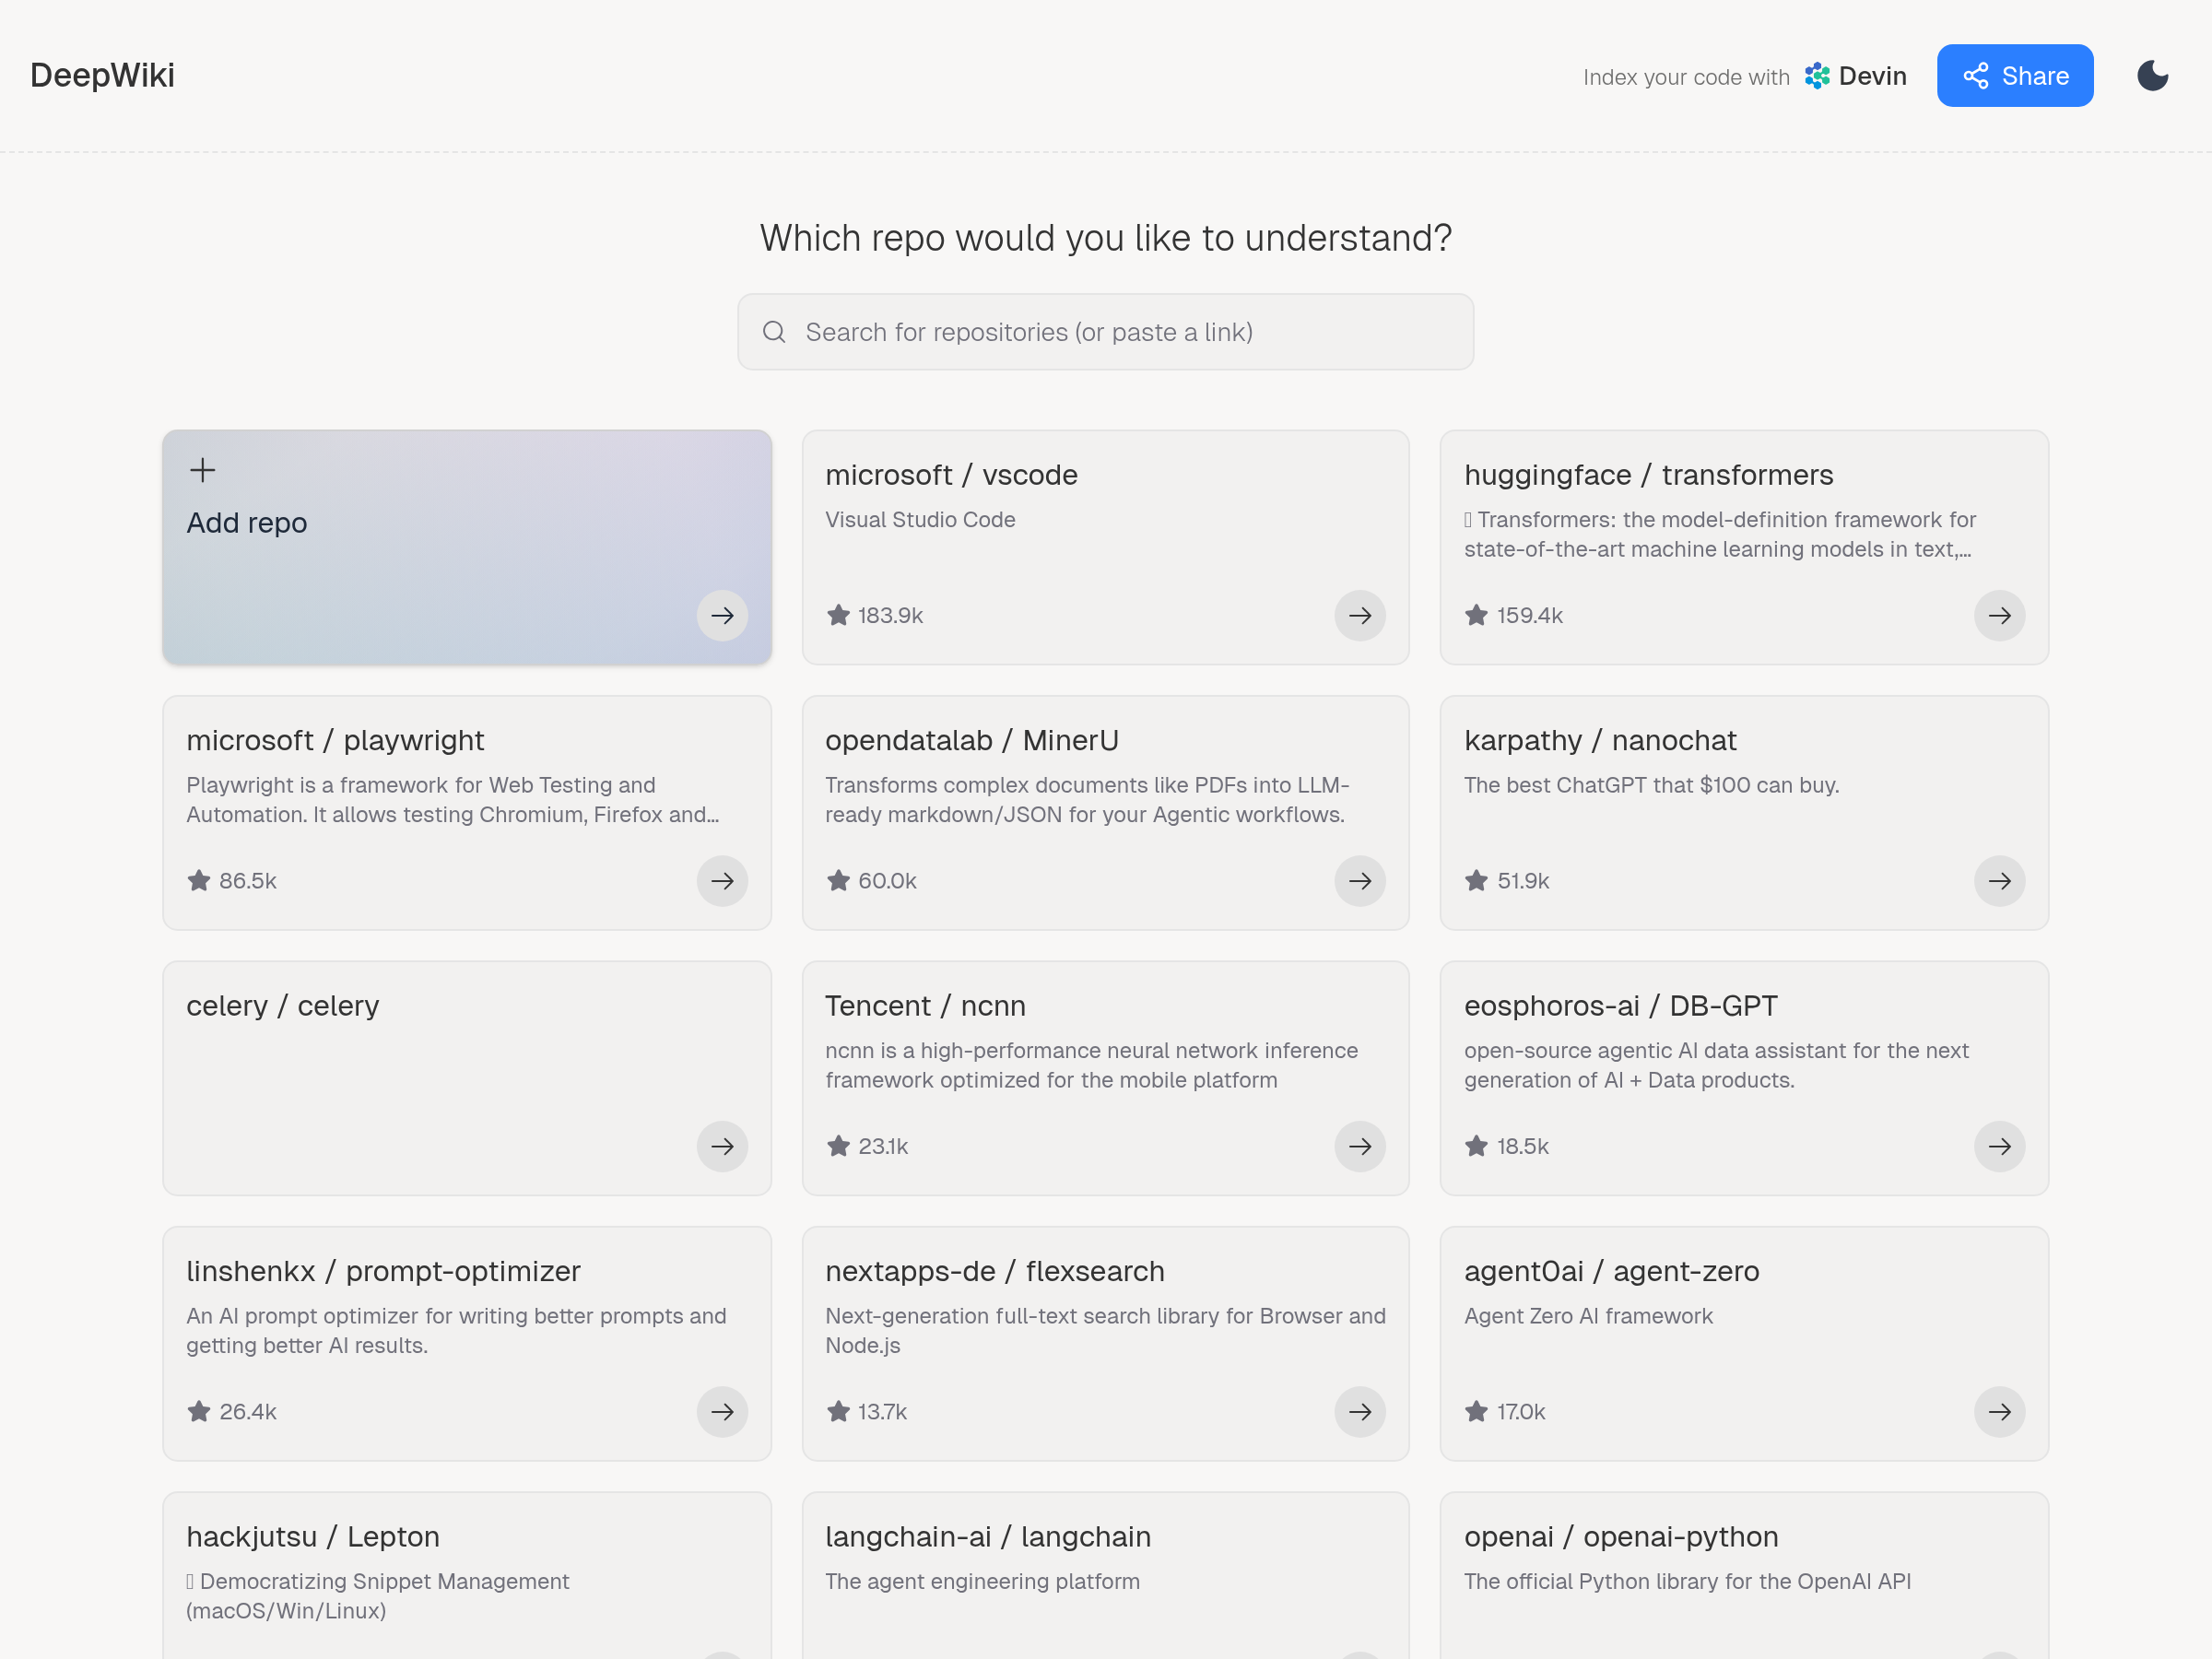
Task: Click the plus icon on Add repo
Action: click(202, 470)
